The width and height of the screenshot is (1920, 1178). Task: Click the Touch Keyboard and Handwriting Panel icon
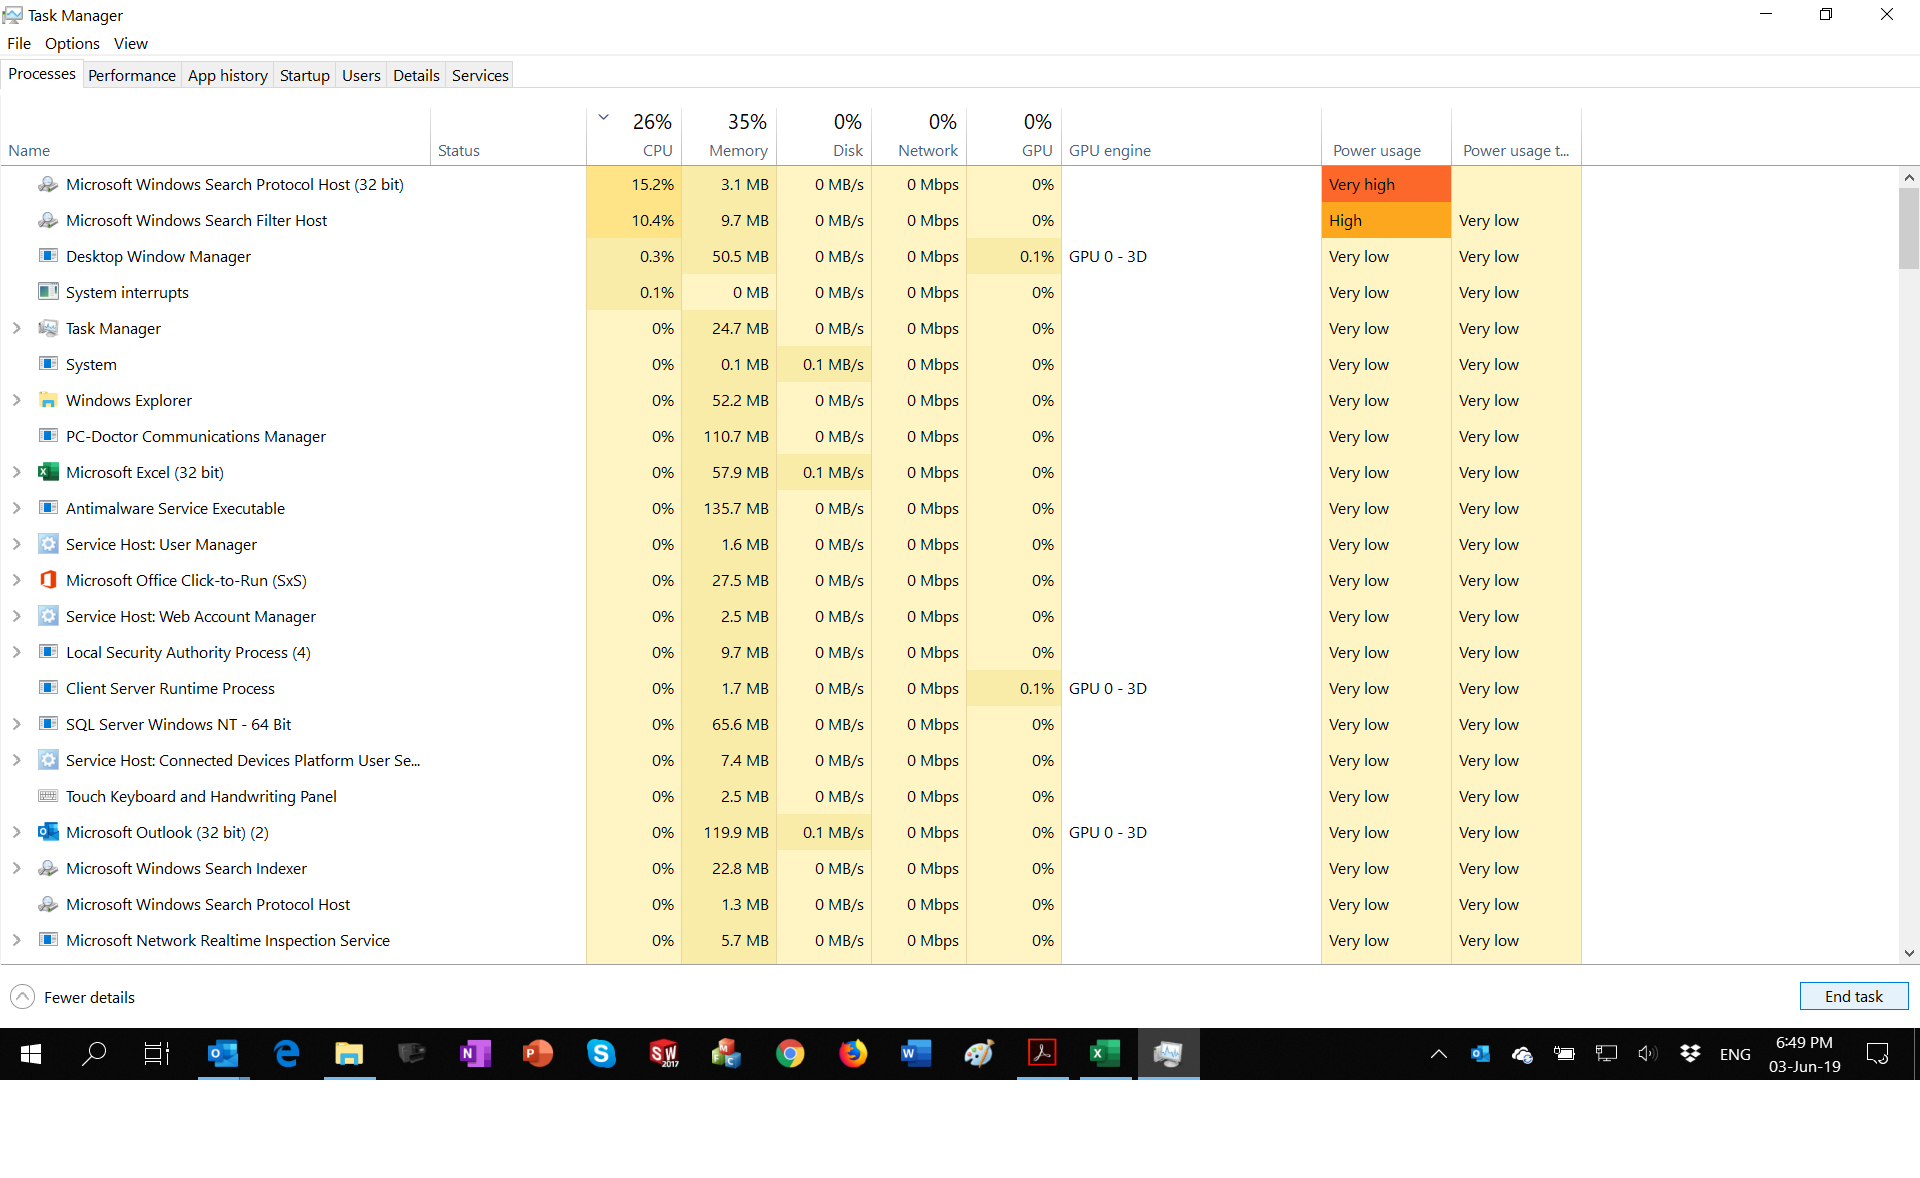click(x=48, y=796)
